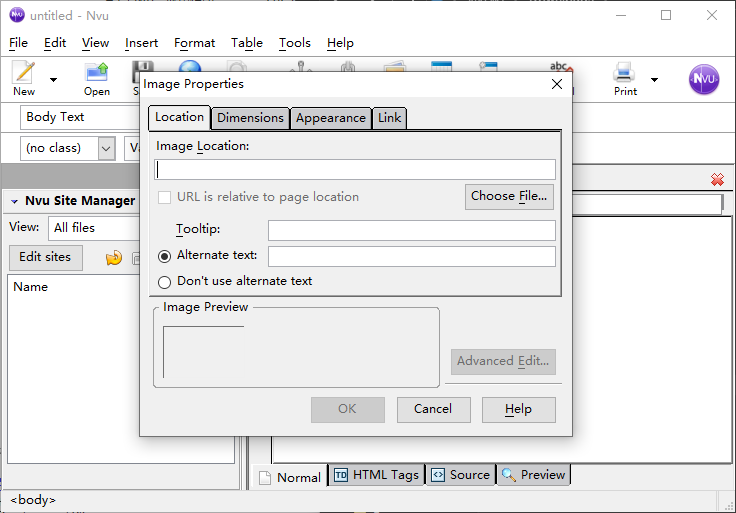This screenshot has height=513, width=736.
Task: Click the Tooltip text field
Action: coord(412,230)
